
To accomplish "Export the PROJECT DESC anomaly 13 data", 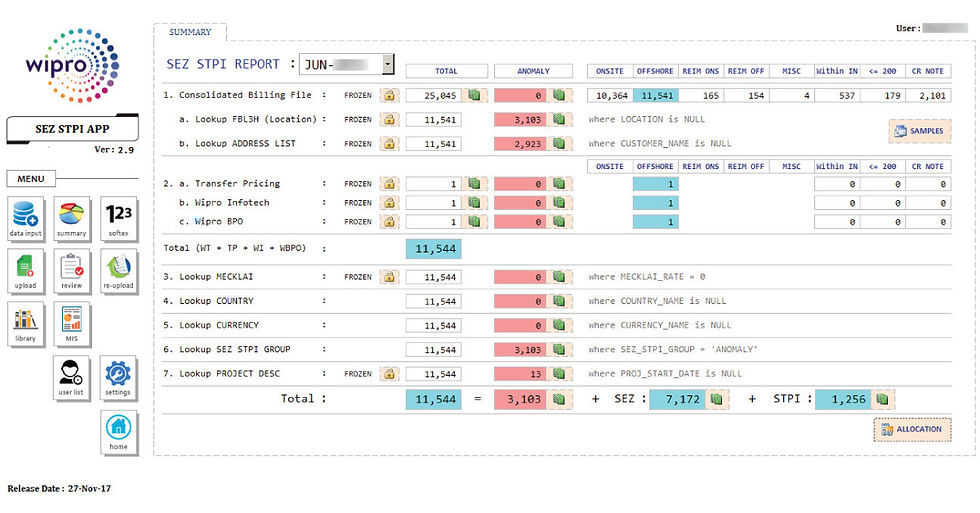I will click(x=559, y=374).
